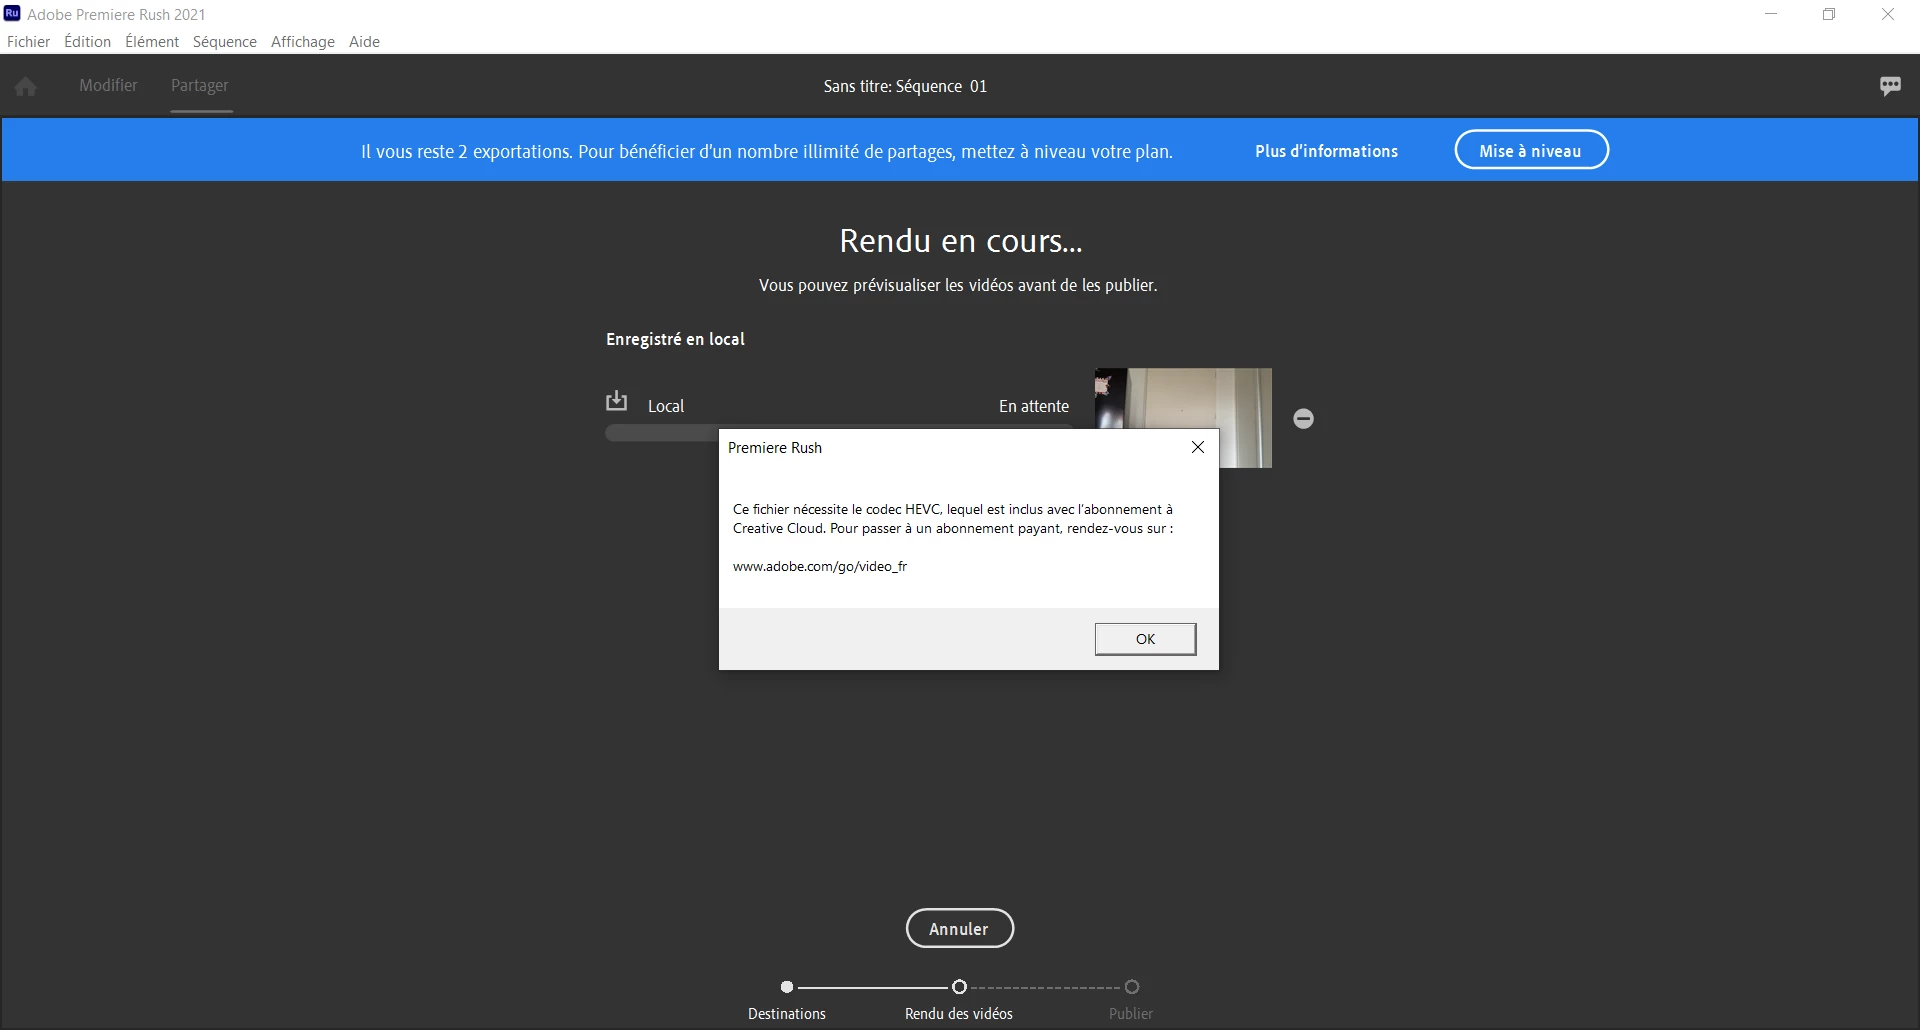1920x1030 pixels.
Task: Open the Élément menu
Action: point(152,41)
